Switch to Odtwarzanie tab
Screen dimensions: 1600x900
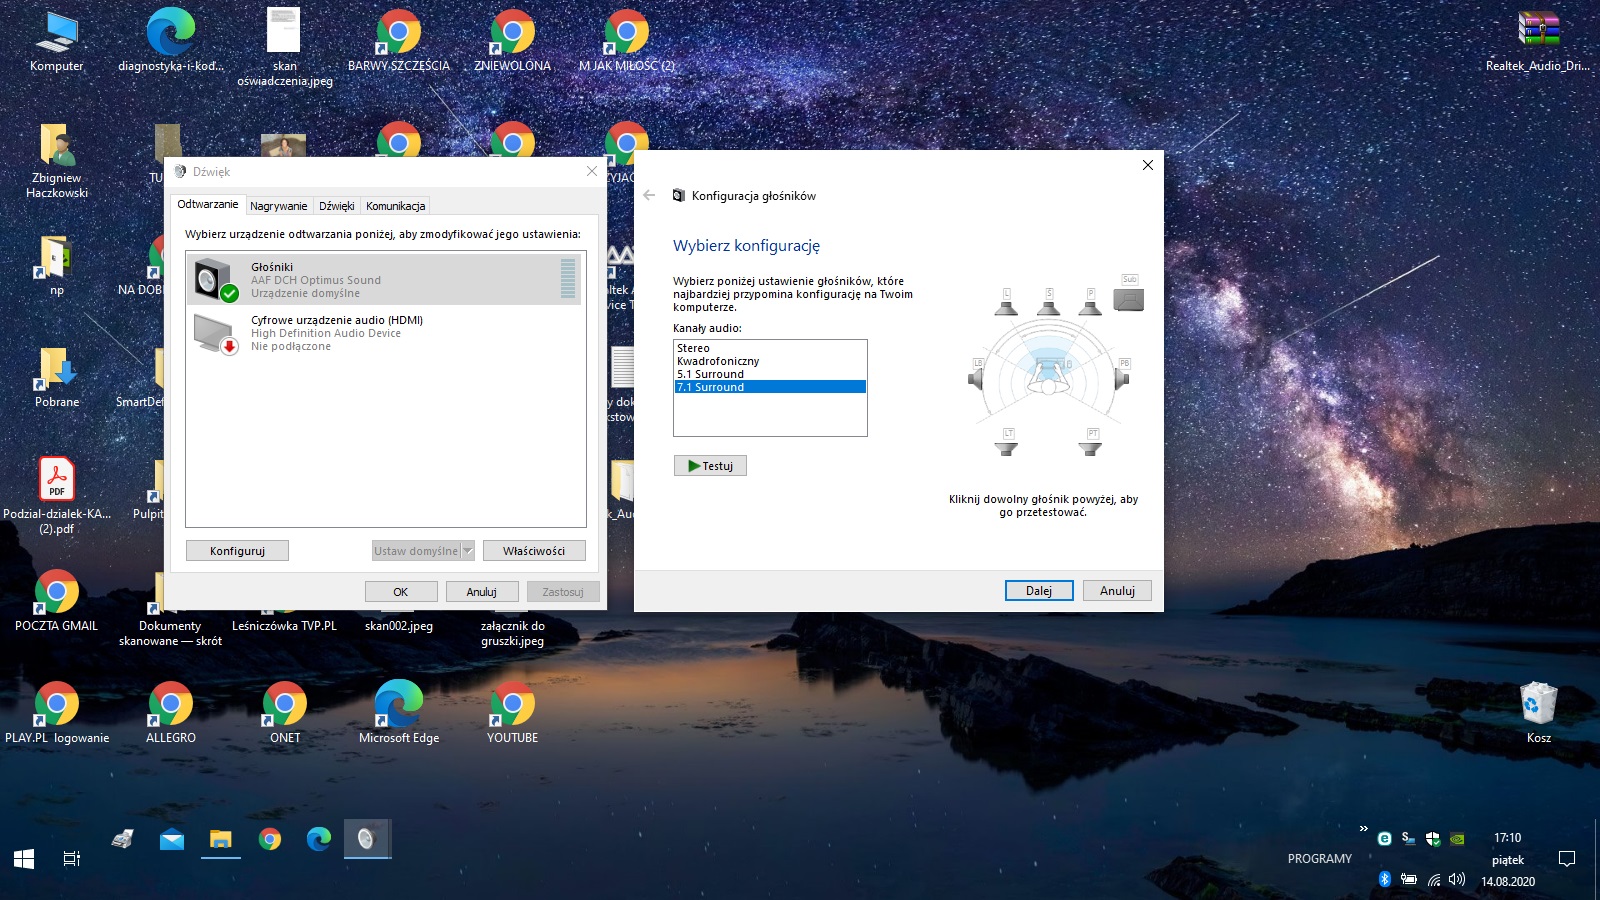(208, 204)
